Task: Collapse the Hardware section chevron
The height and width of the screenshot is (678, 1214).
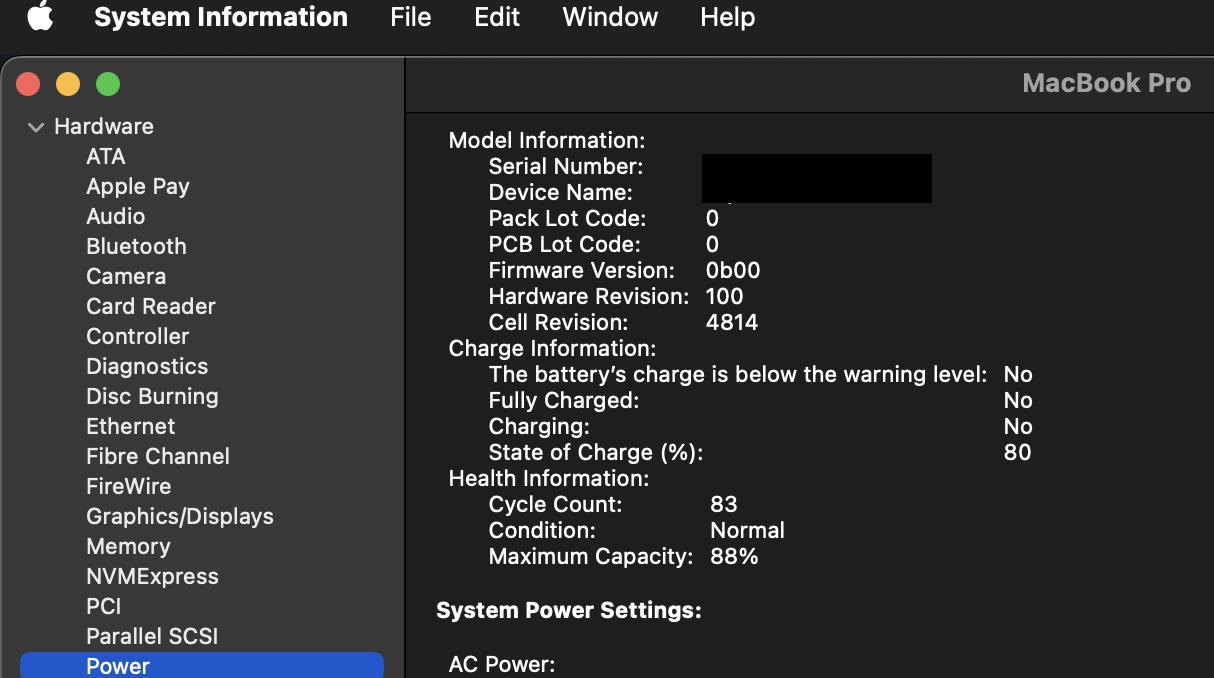Action: [36, 127]
